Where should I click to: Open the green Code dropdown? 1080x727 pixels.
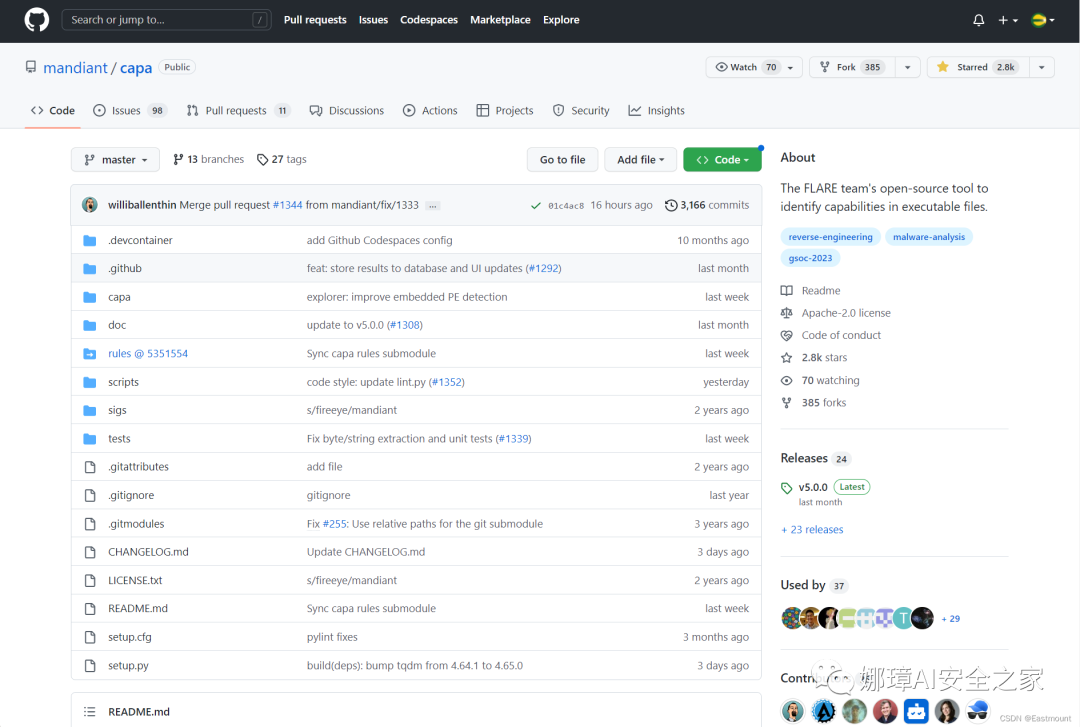click(x=722, y=159)
